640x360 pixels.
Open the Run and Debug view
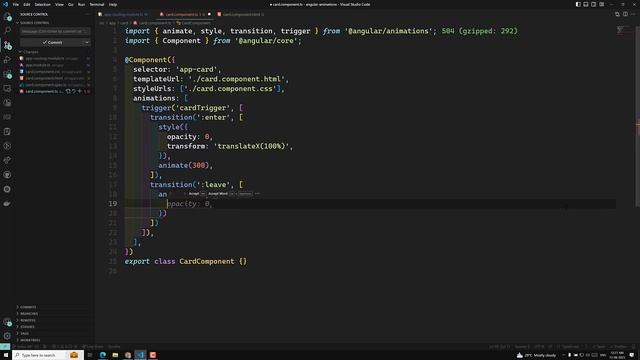coord(7,60)
